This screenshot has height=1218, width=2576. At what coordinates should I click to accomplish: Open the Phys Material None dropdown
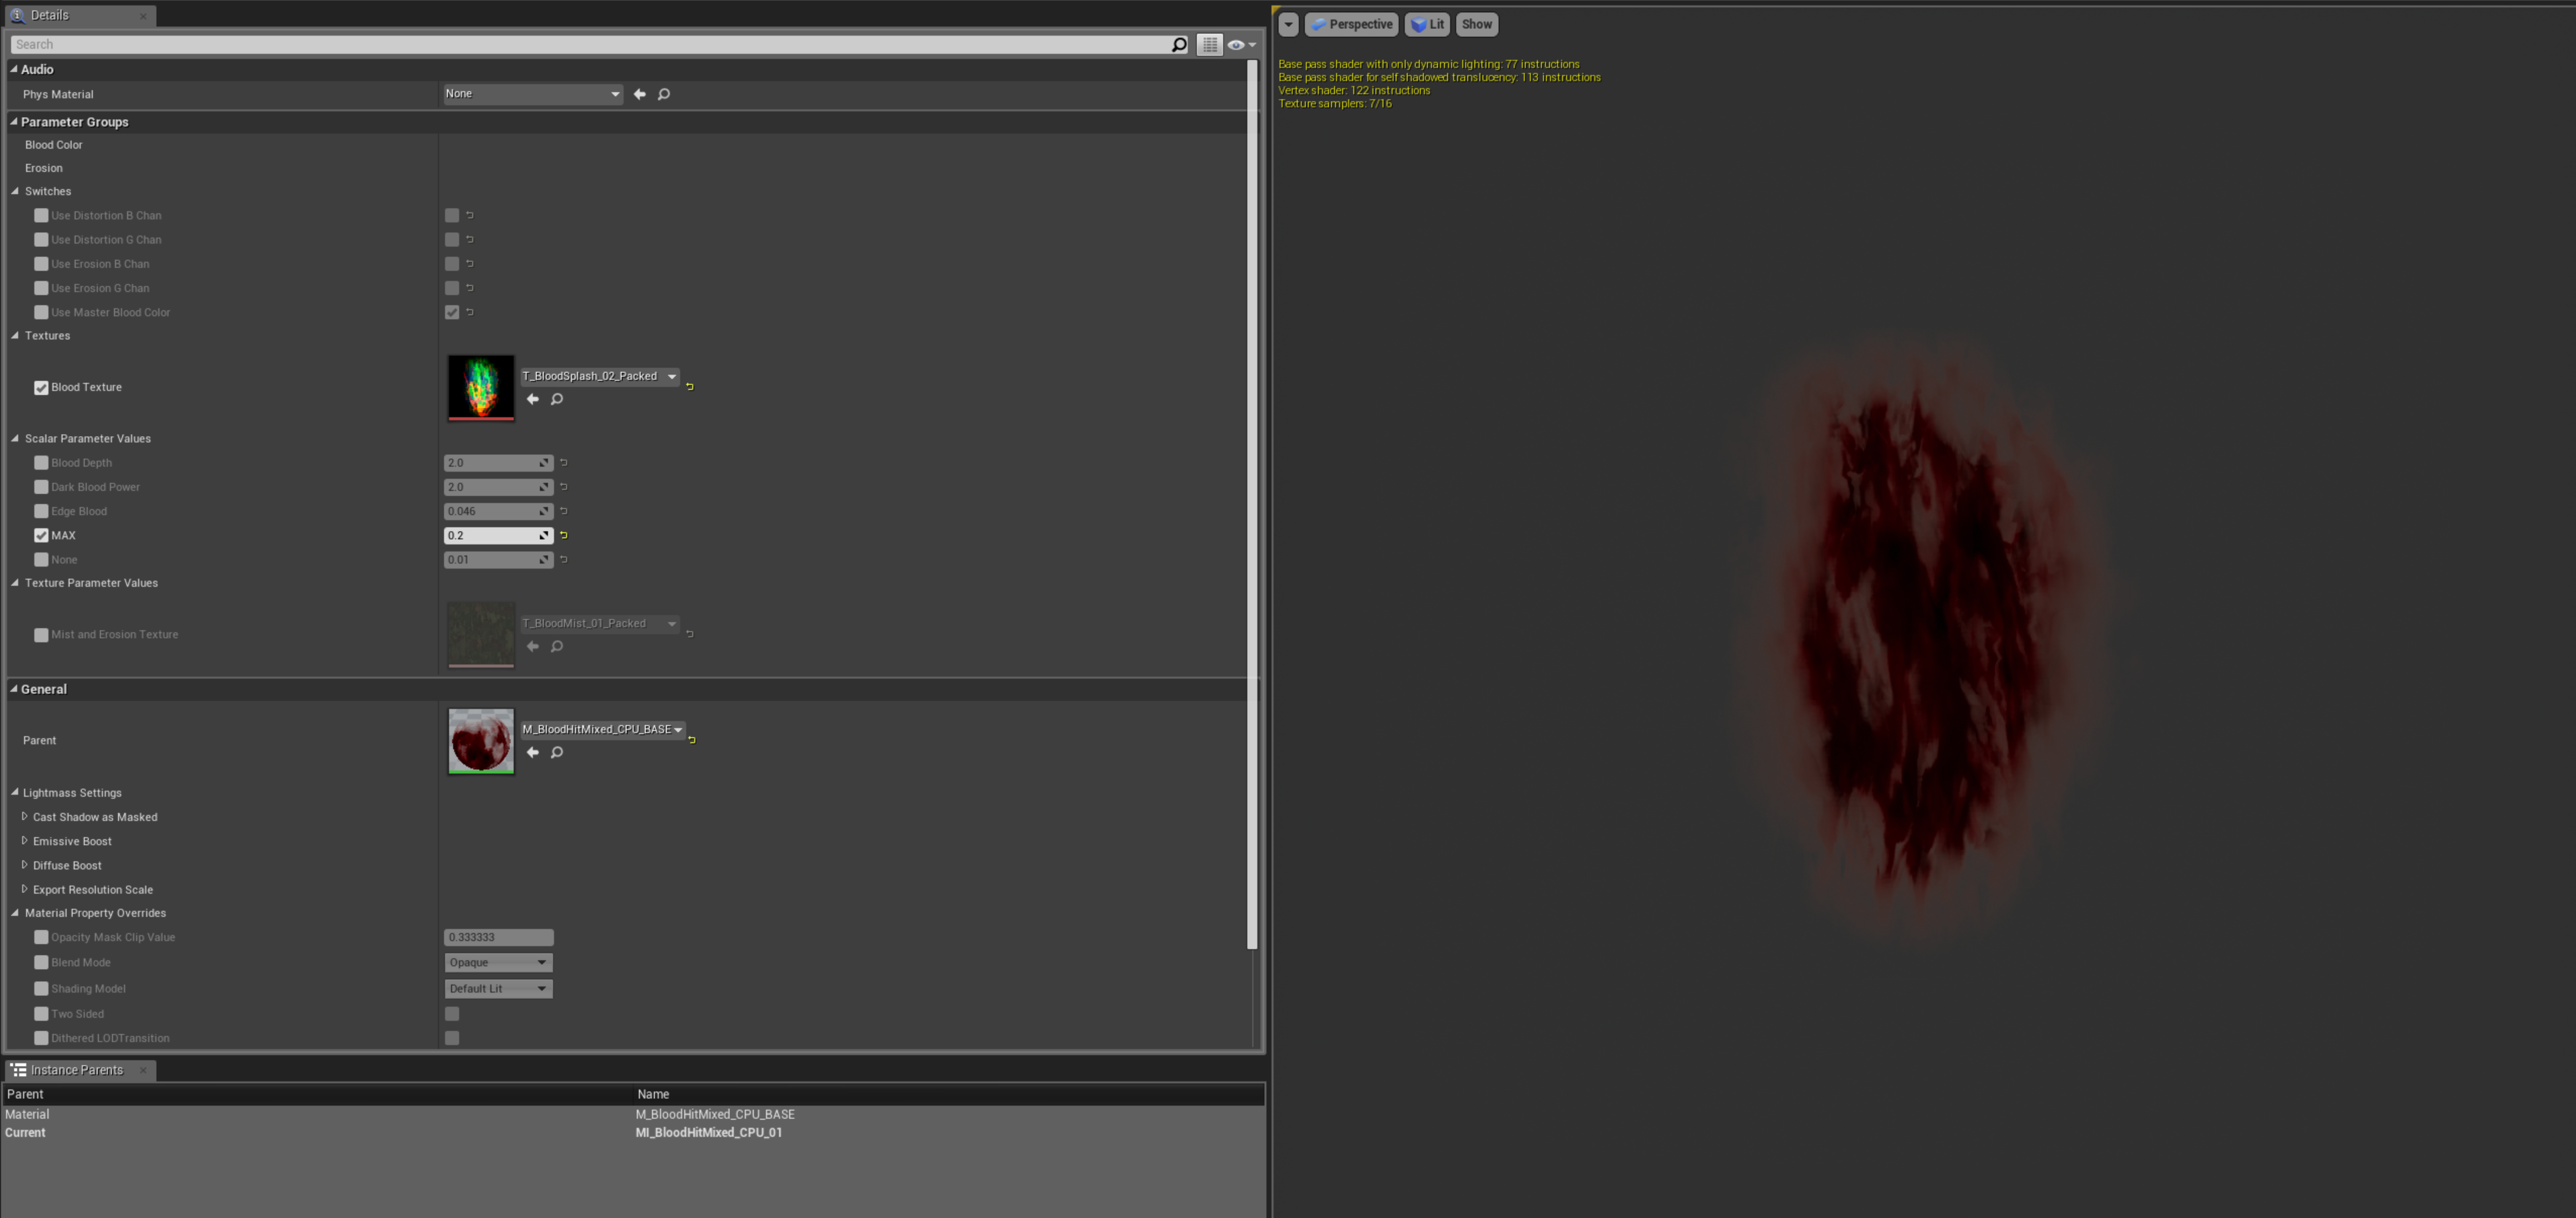(x=532, y=94)
